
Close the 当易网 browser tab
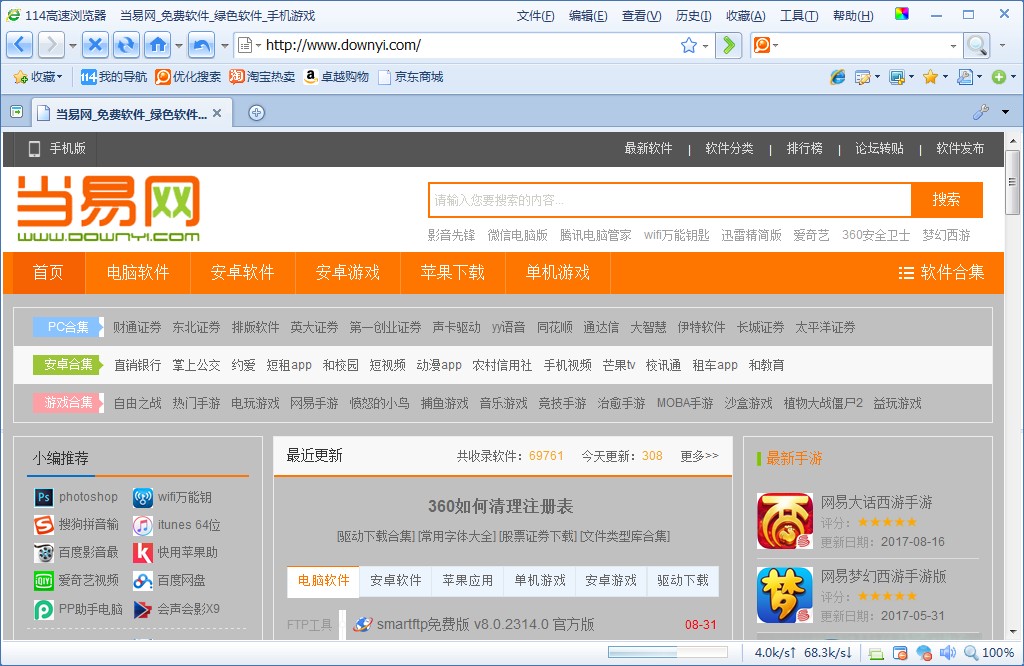(217, 113)
